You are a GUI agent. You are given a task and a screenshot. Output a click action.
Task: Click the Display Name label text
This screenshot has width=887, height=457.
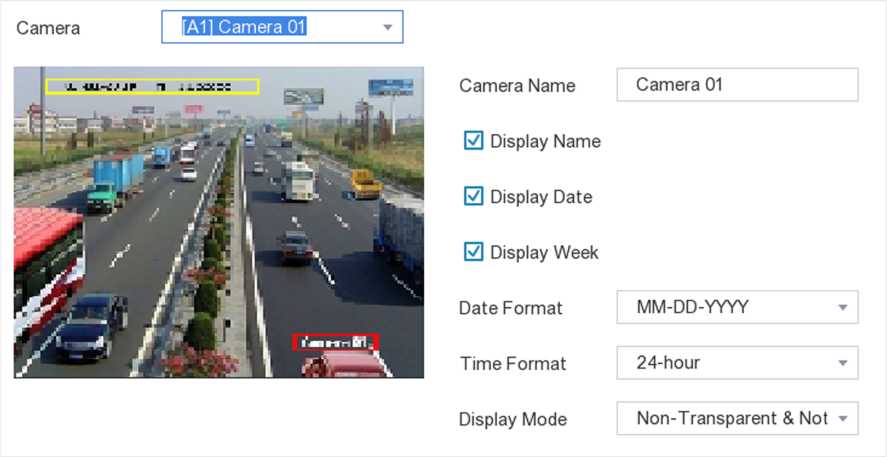545,141
